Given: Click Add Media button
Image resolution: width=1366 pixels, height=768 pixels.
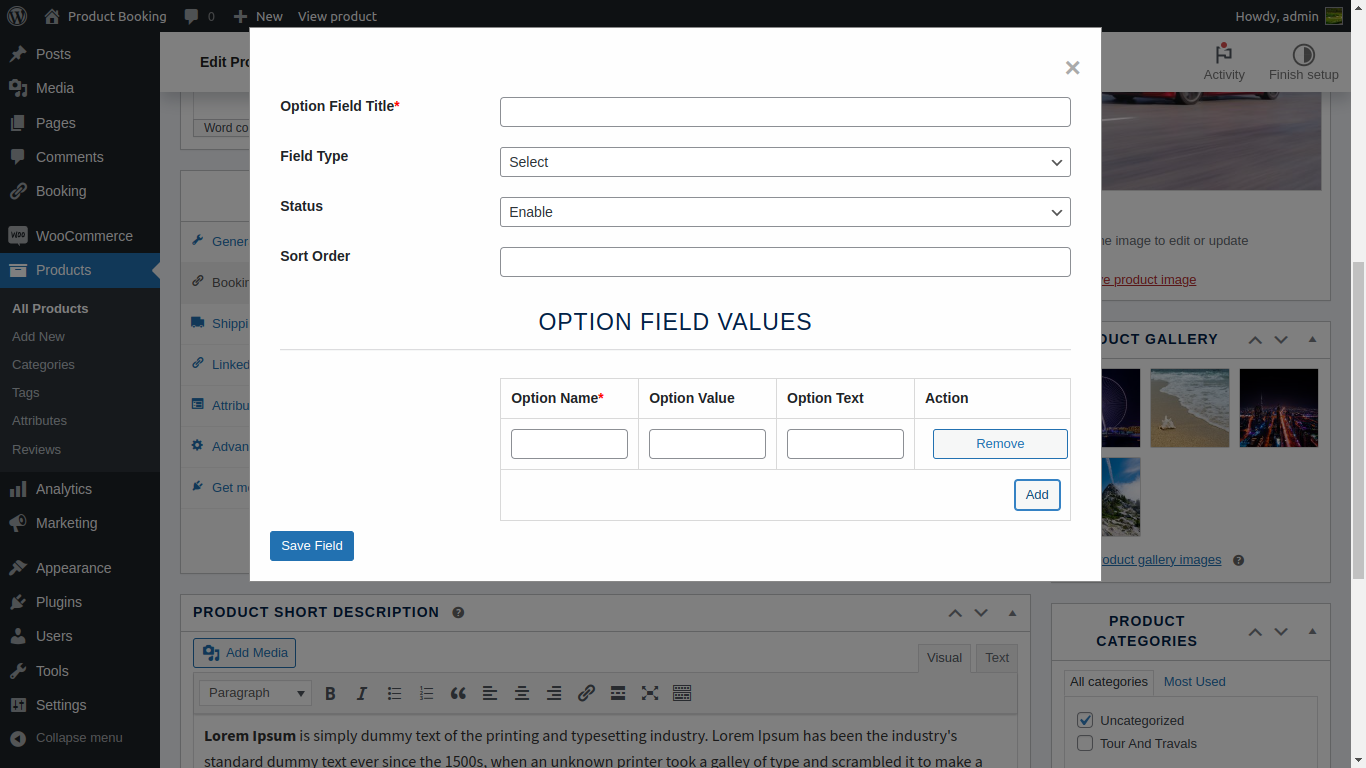Looking at the screenshot, I should click(244, 653).
